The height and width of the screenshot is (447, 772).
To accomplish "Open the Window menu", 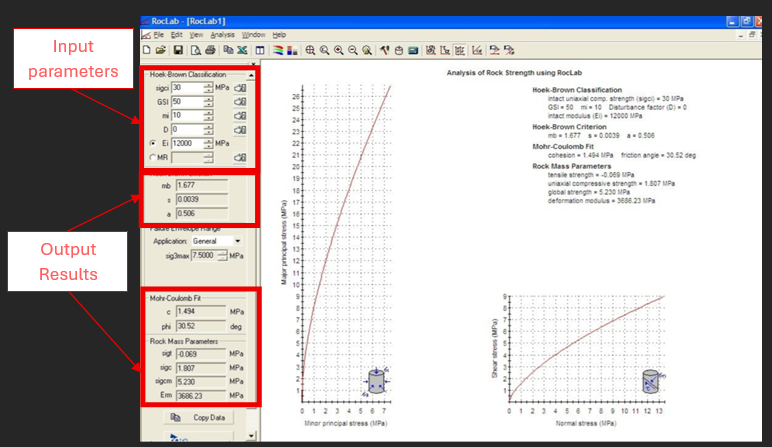I will click(x=254, y=35).
